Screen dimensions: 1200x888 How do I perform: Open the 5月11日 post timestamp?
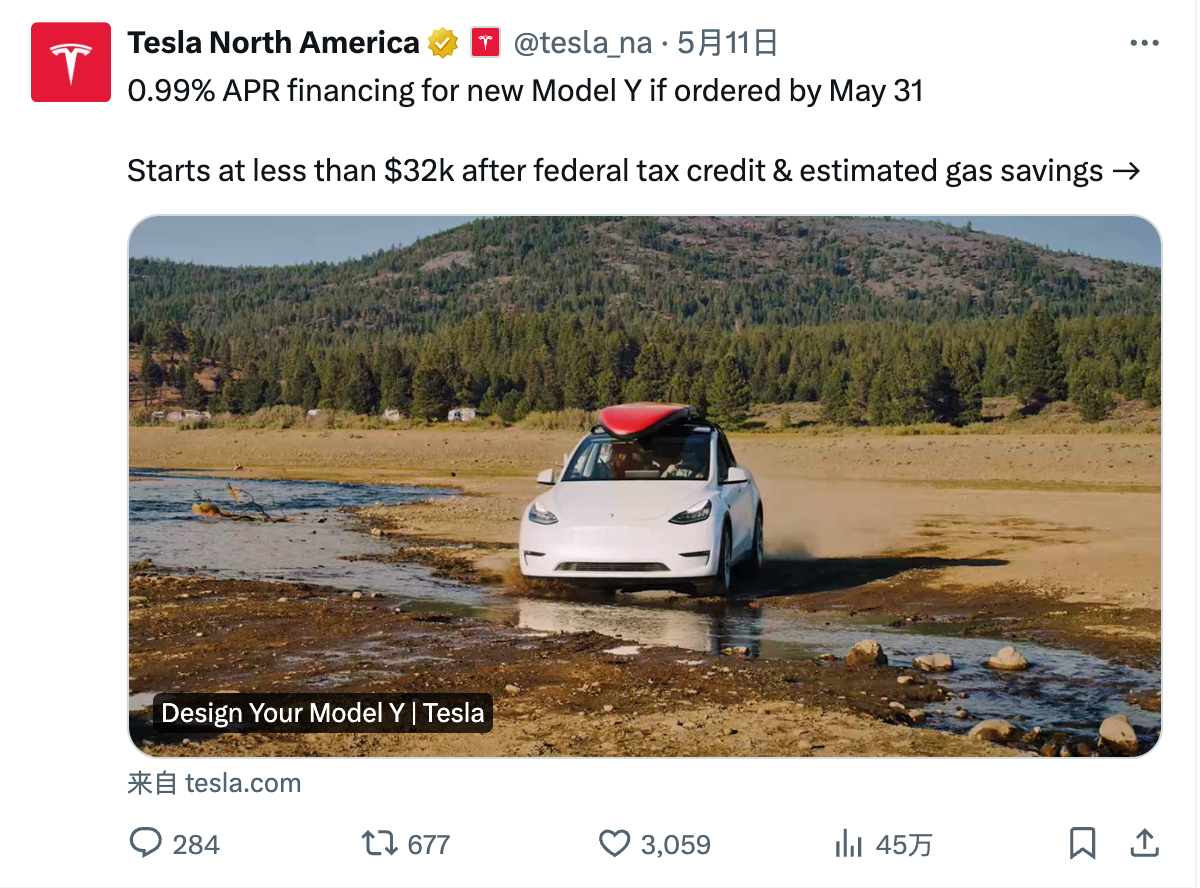727,43
